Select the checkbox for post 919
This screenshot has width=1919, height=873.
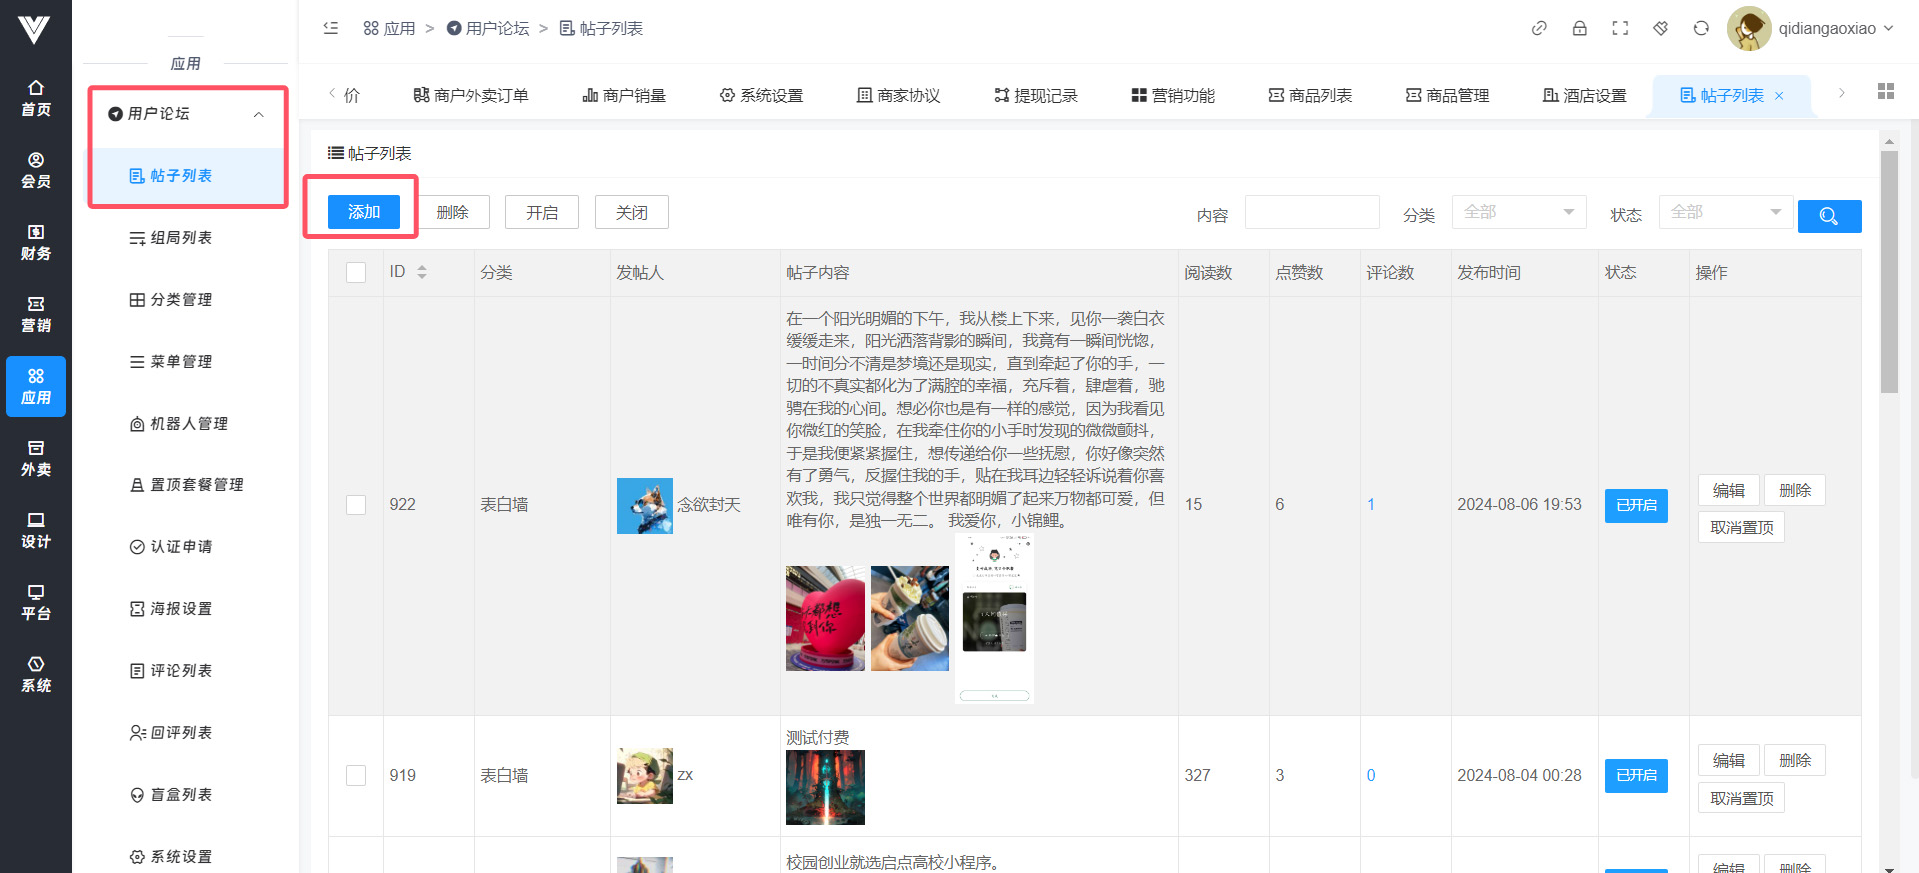coord(356,775)
